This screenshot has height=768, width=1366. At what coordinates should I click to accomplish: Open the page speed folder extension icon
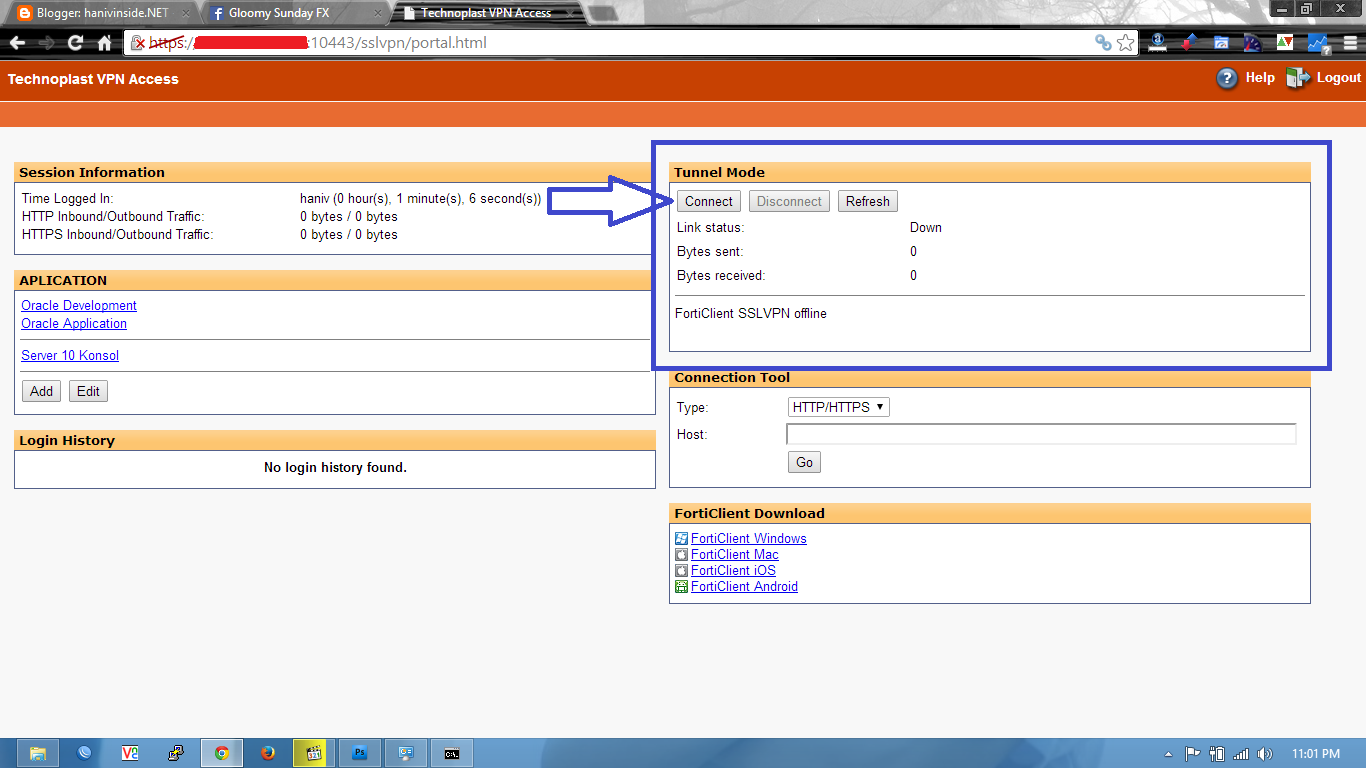click(1221, 43)
